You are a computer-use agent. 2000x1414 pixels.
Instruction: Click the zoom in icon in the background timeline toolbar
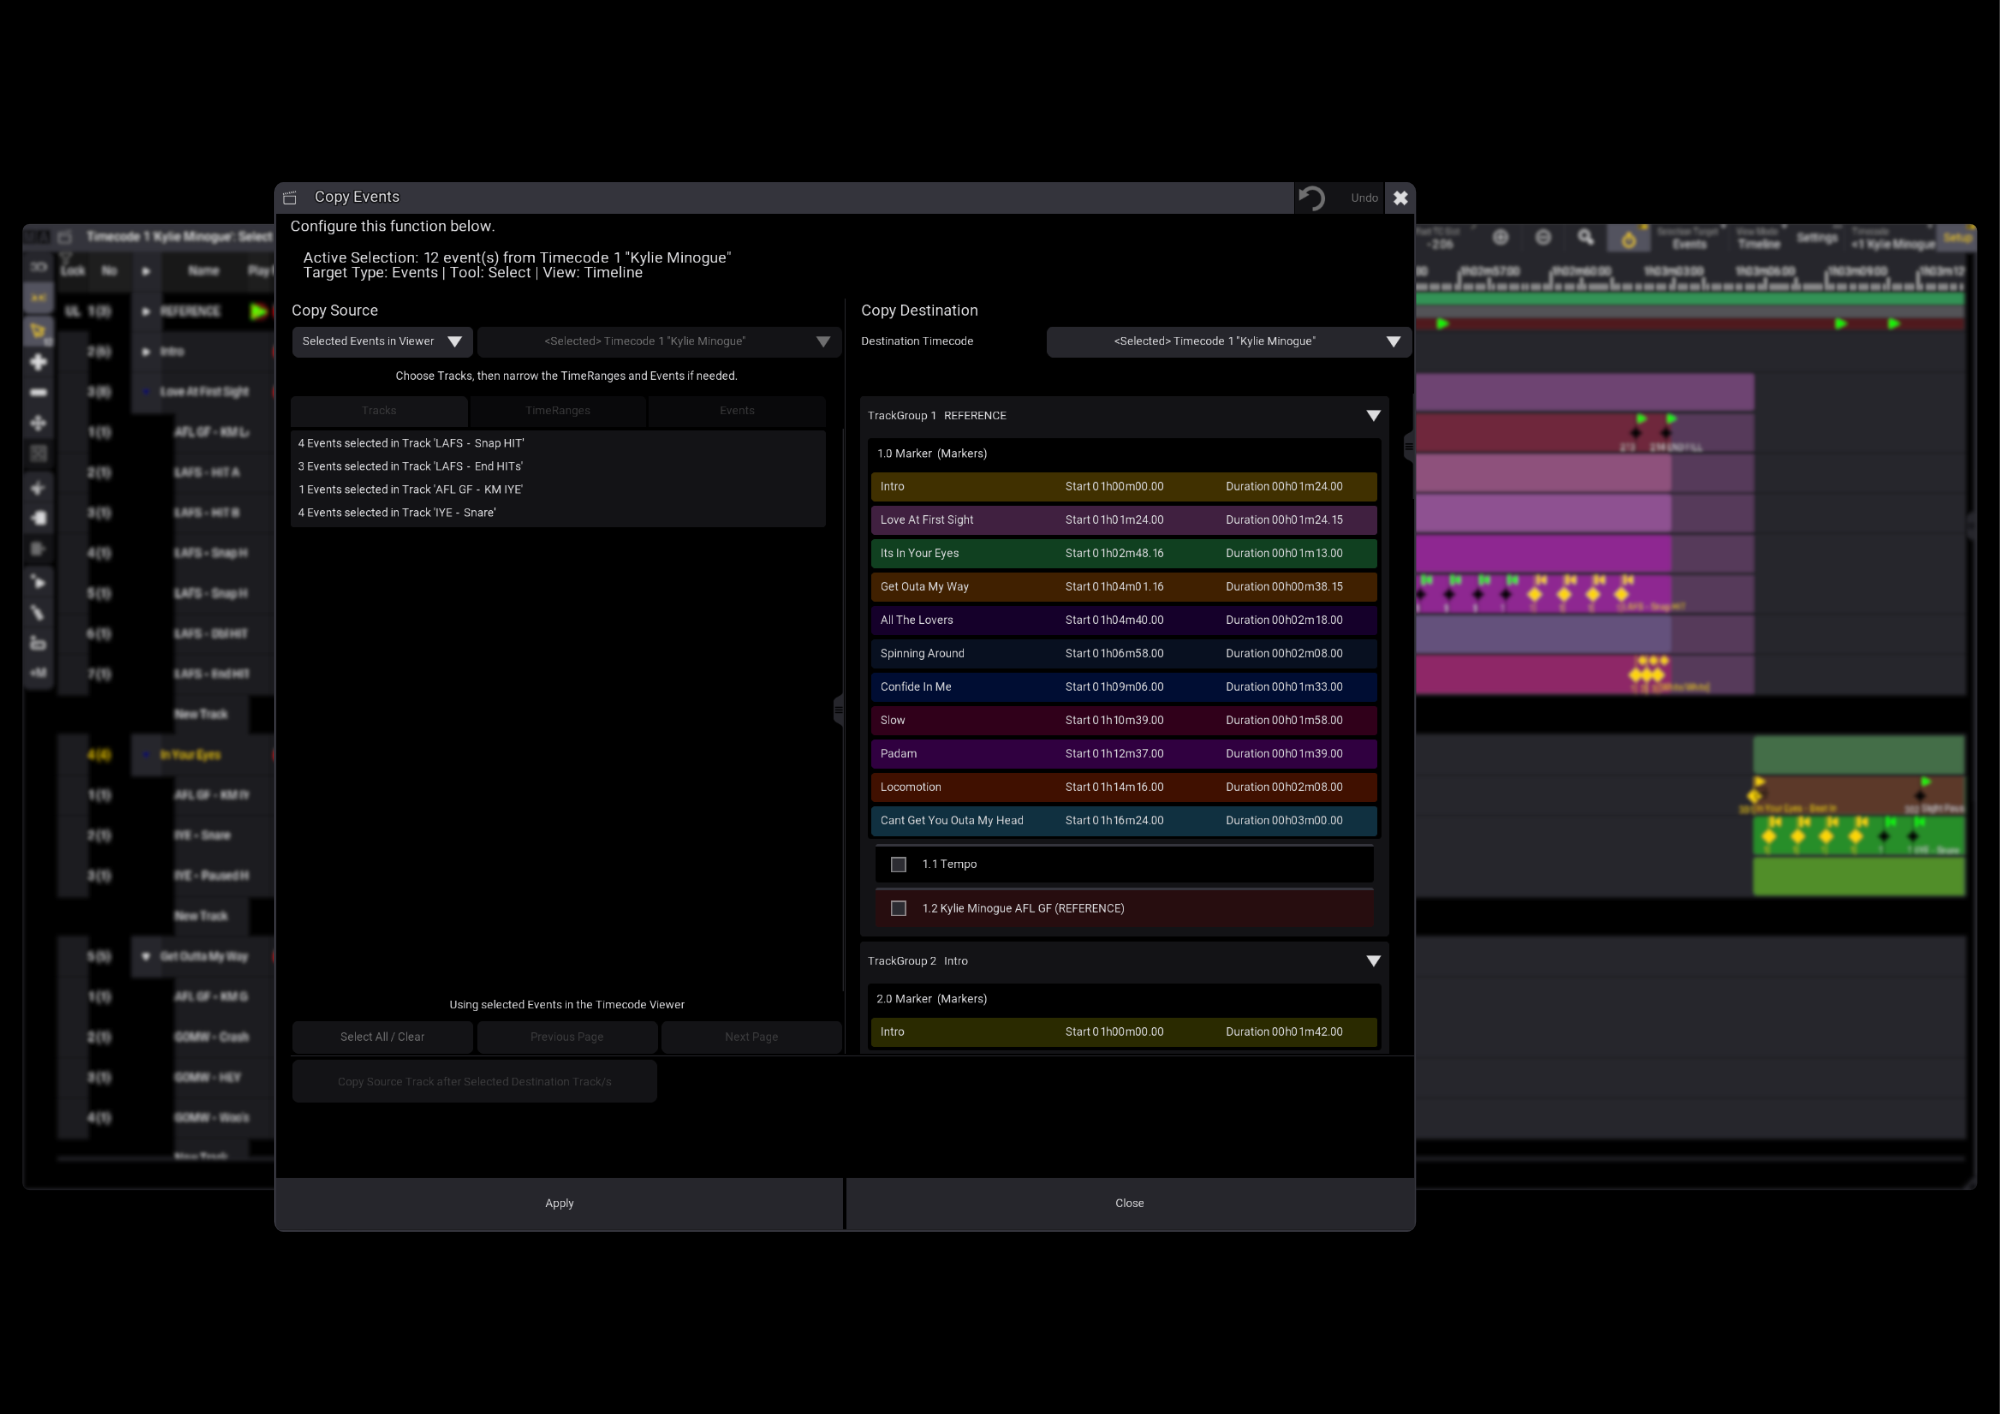1500,238
